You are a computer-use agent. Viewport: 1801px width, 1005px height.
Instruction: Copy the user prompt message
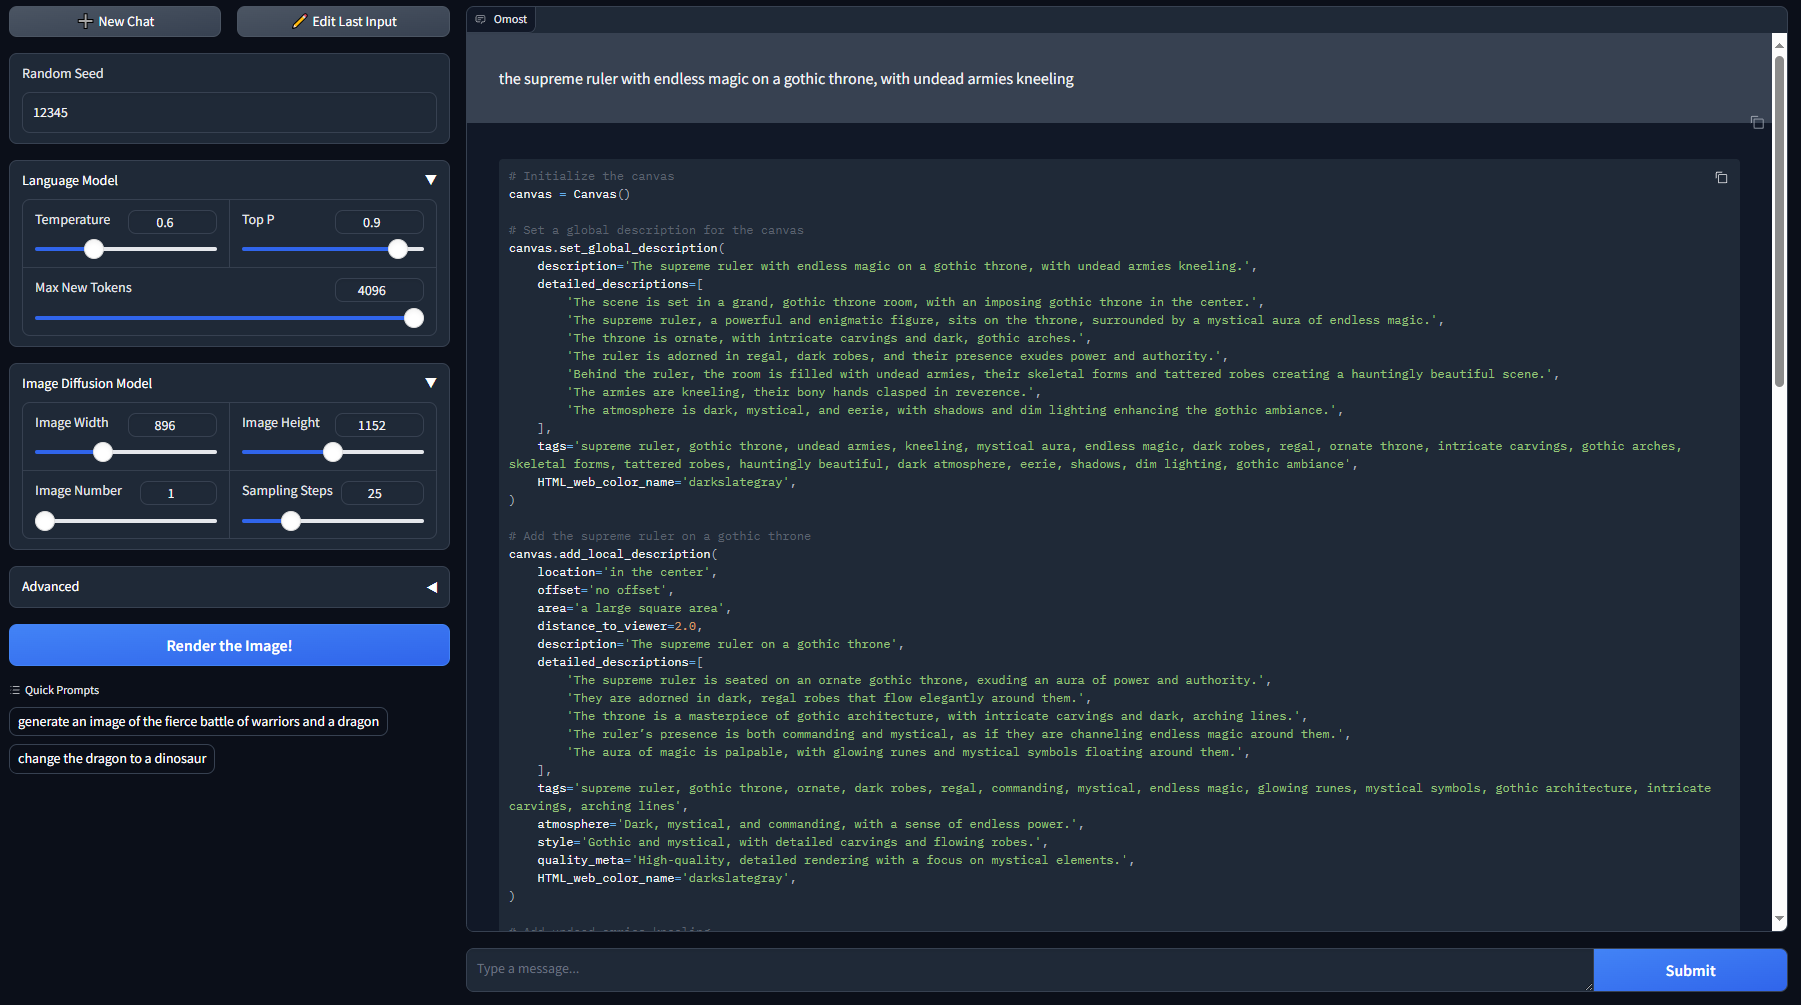(1757, 122)
